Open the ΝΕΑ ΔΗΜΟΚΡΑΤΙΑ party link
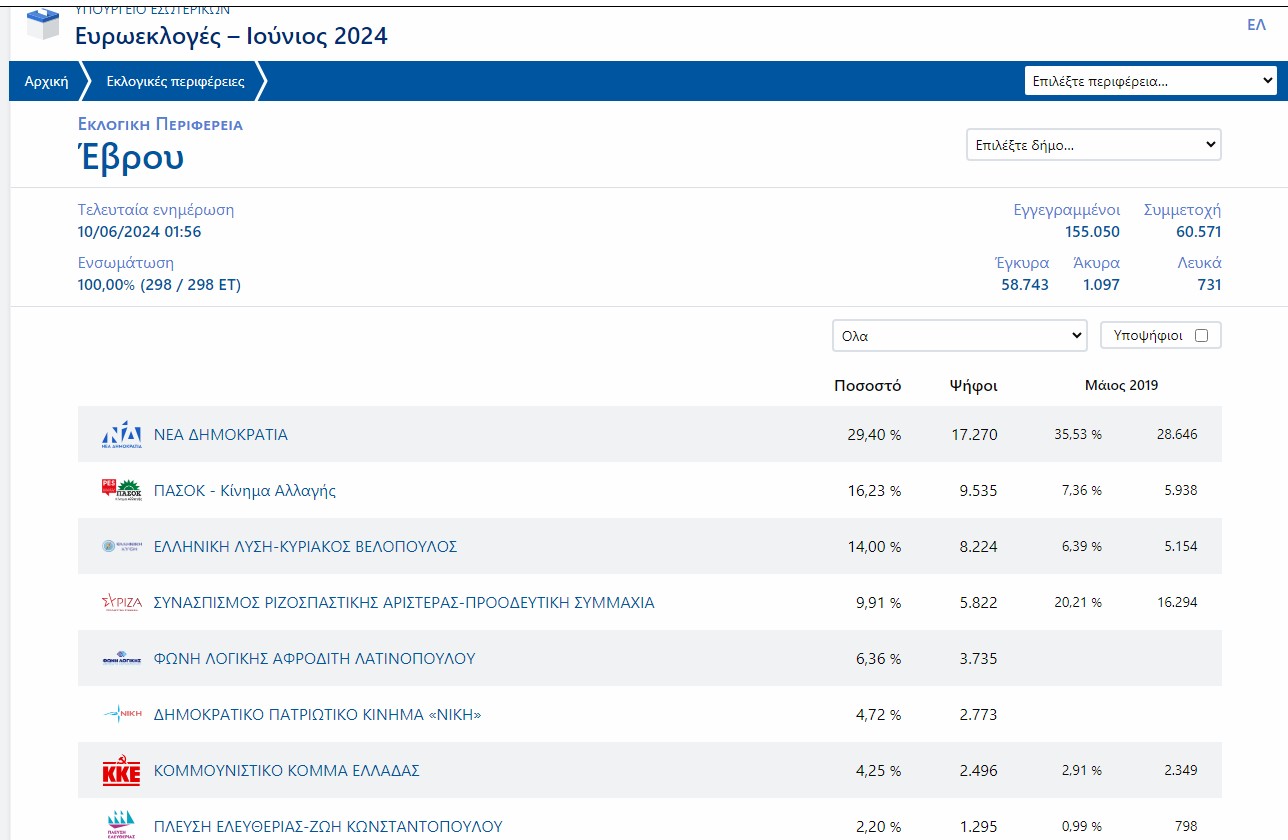 click(x=221, y=435)
